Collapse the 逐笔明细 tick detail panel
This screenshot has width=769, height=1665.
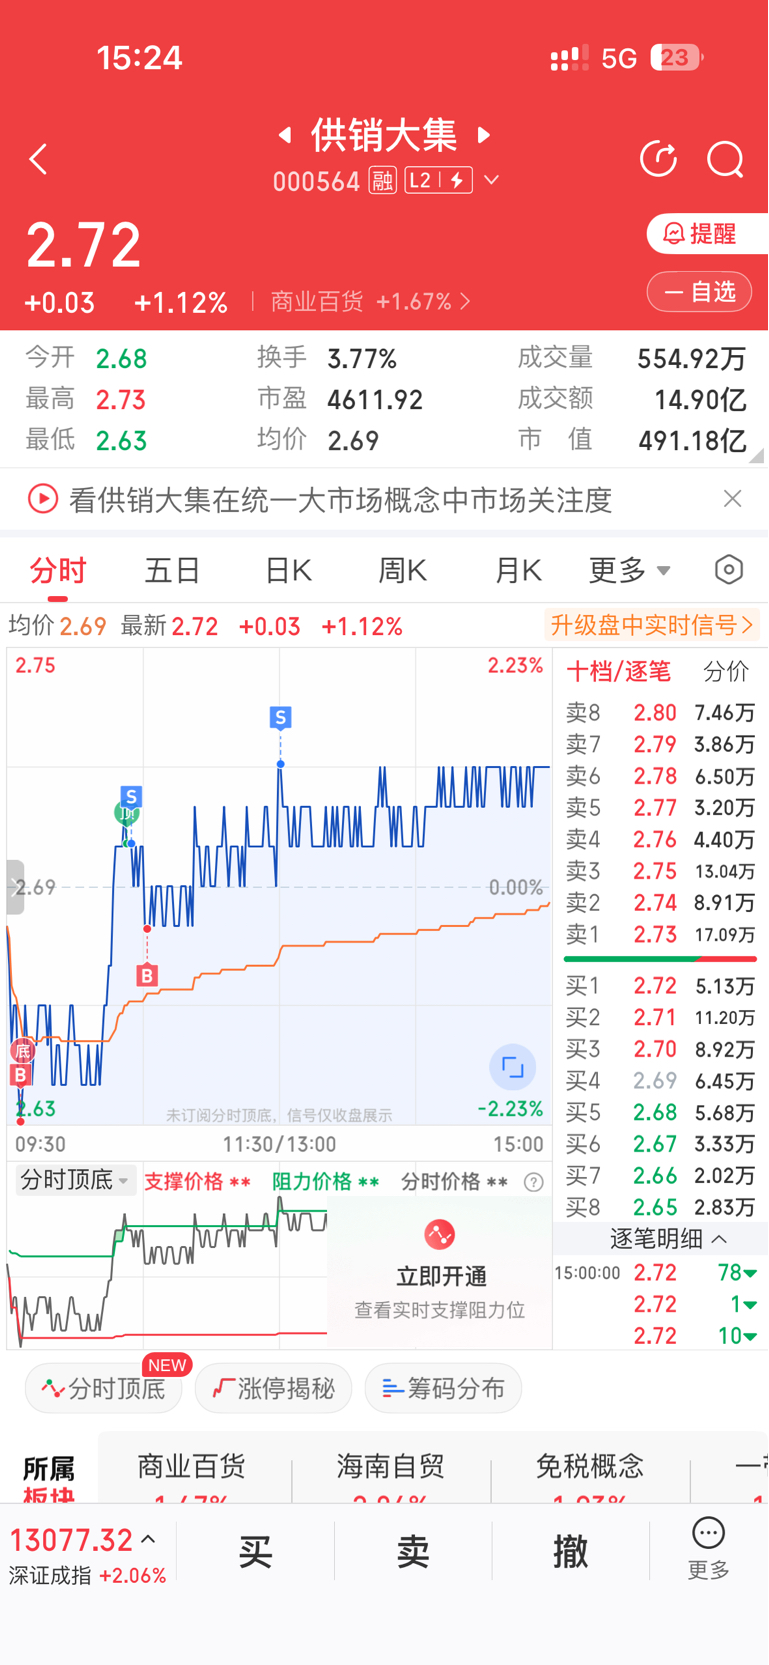coord(668,1239)
